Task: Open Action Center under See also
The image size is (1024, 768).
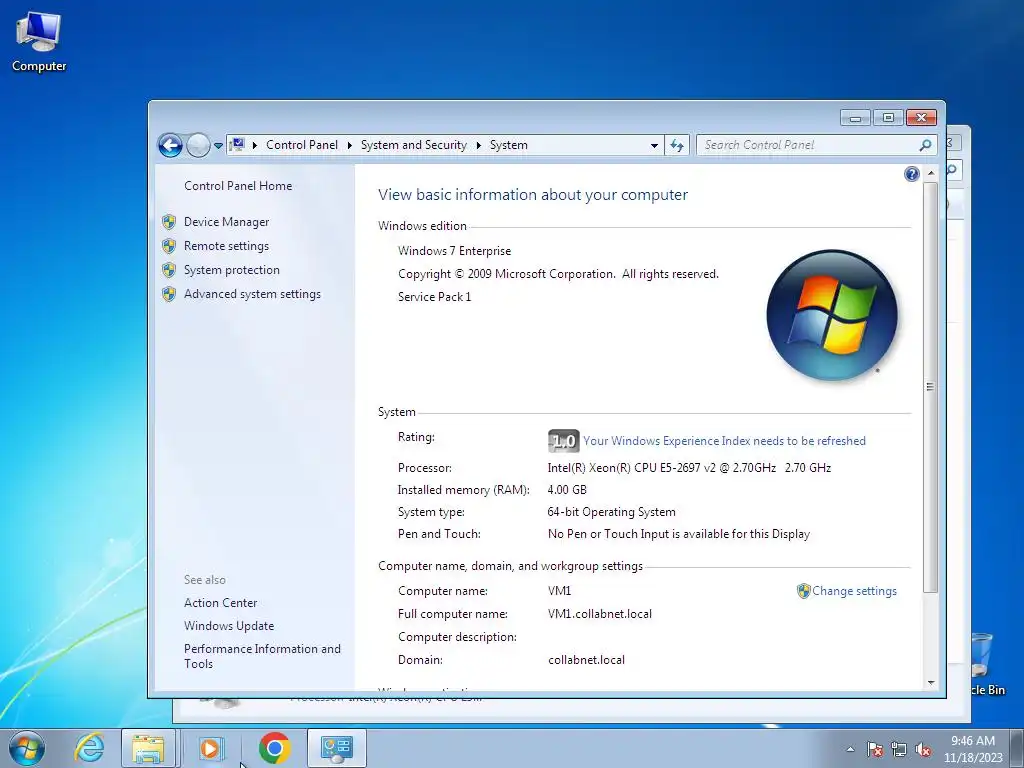Action: (x=220, y=603)
